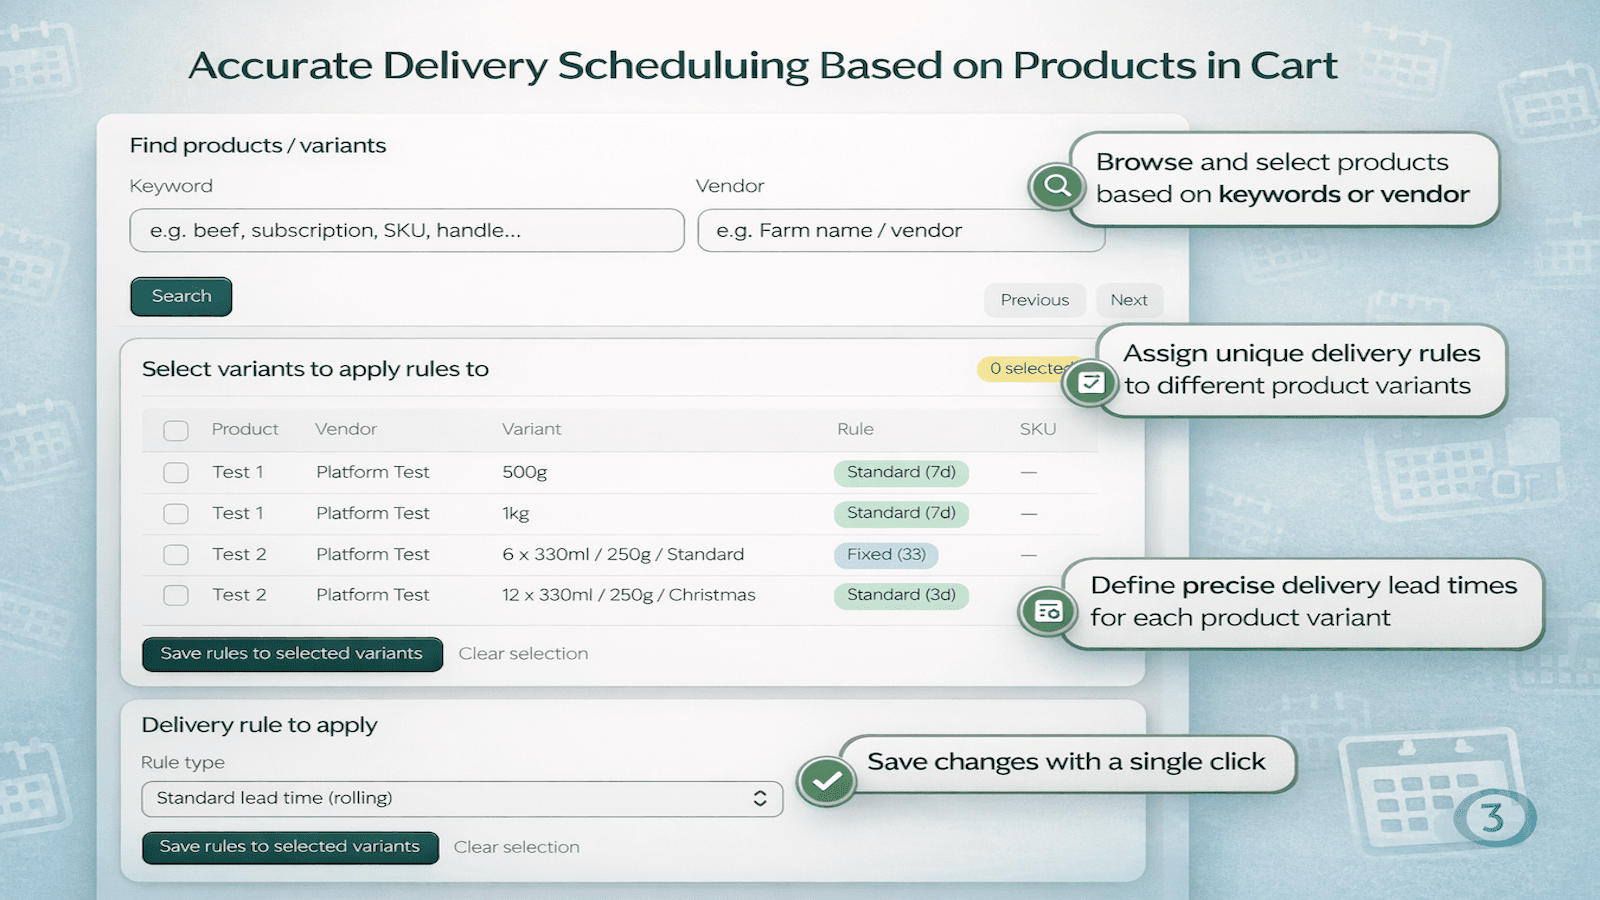
Task: Check the Test 1 1kg variant row
Action: 176,513
